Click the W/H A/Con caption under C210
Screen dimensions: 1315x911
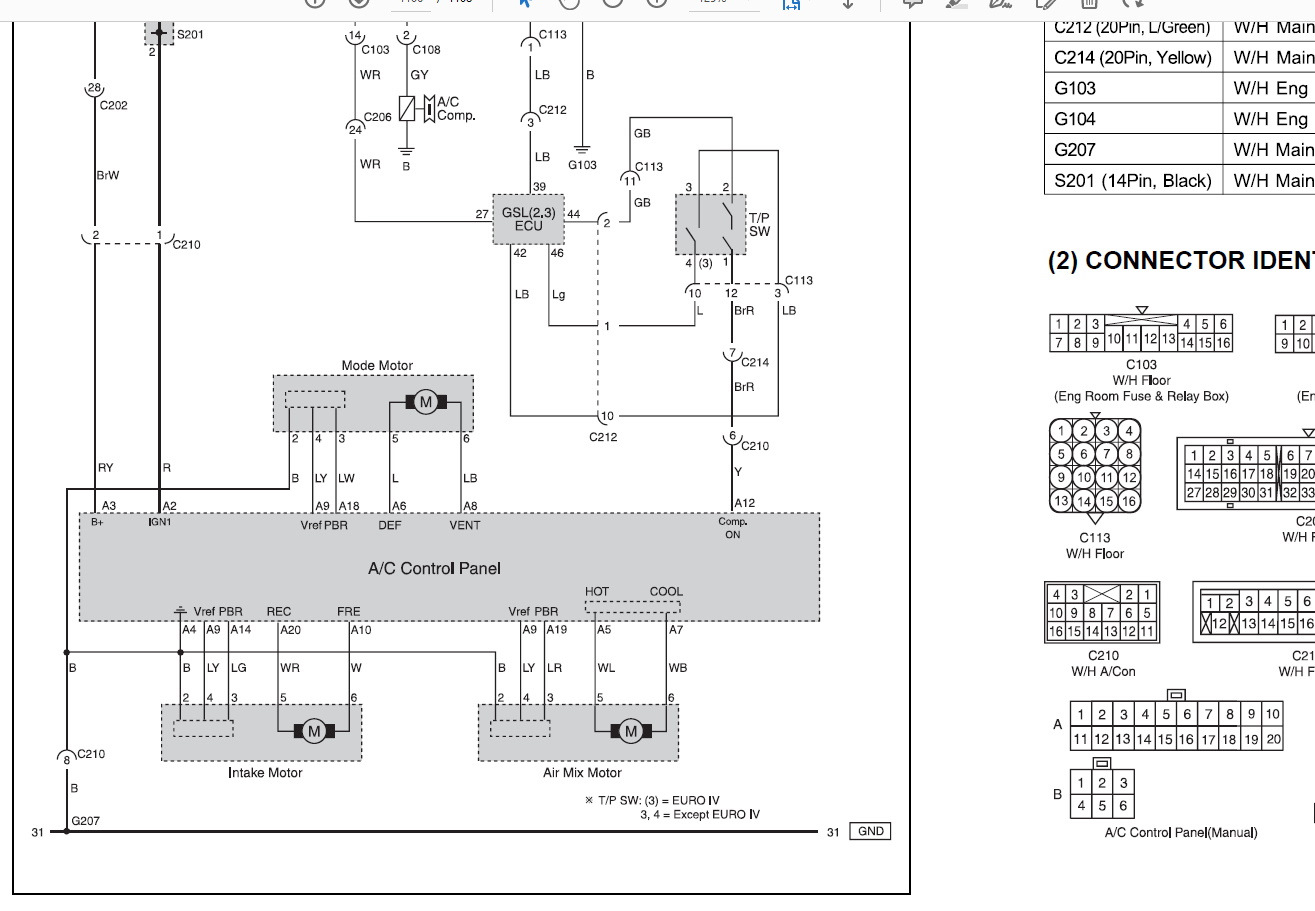(x=1103, y=671)
